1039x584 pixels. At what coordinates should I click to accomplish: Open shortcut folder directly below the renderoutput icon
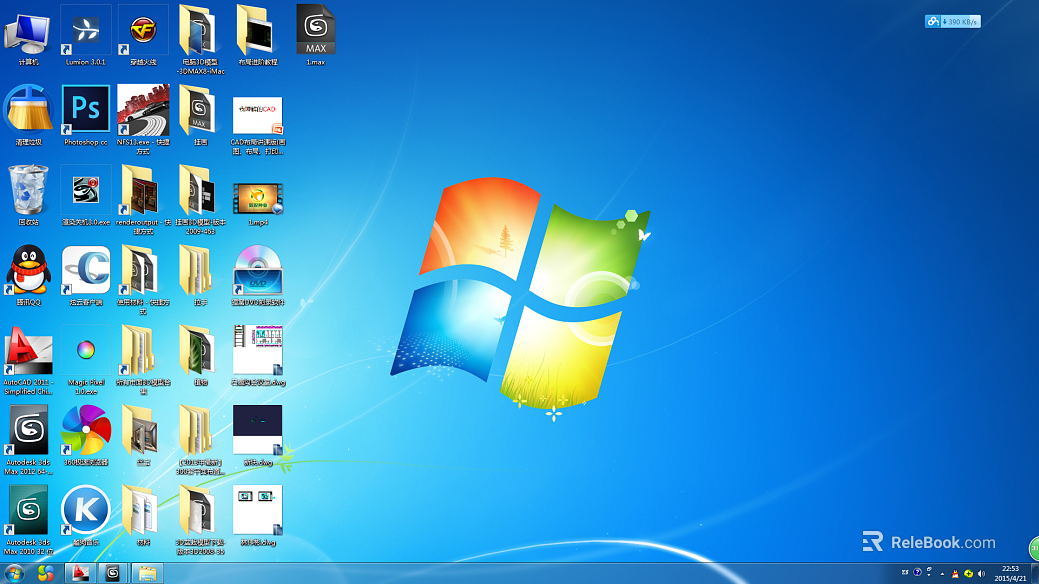143,279
